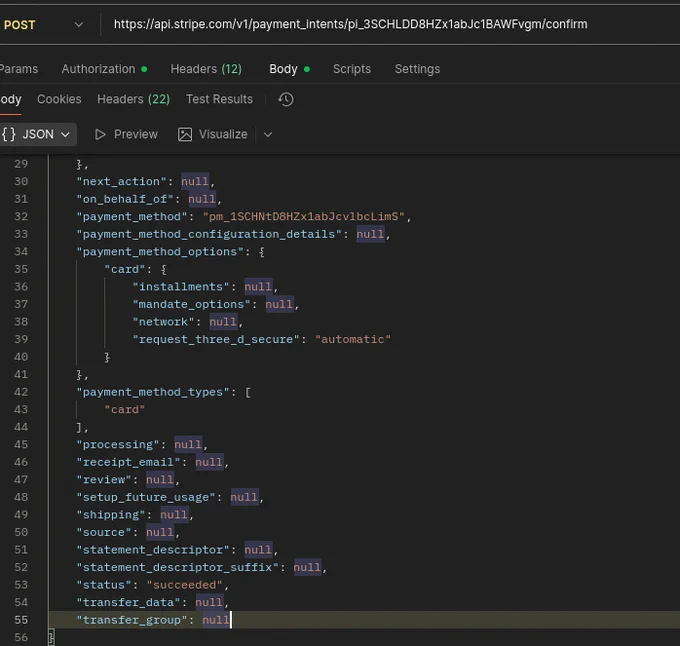
Task: Click the "installments" key
Action: click(x=180, y=287)
